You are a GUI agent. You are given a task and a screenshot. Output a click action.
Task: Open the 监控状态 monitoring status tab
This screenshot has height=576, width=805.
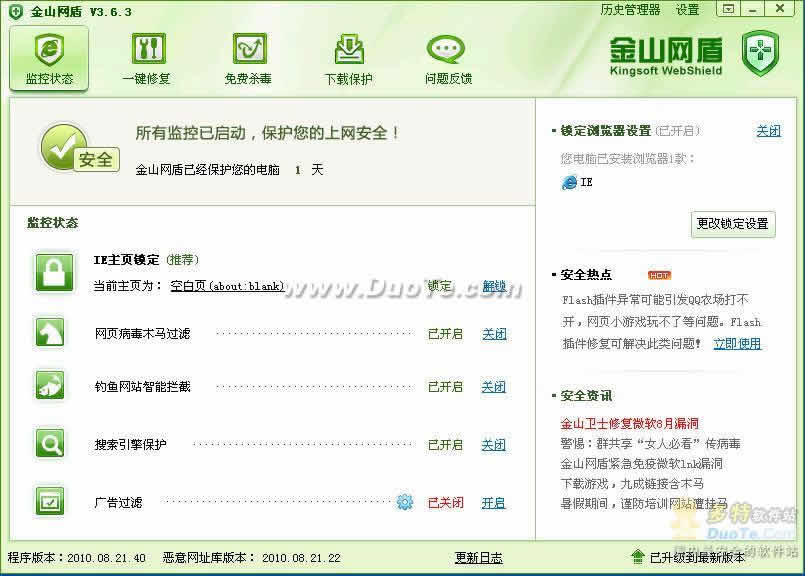coord(49,59)
